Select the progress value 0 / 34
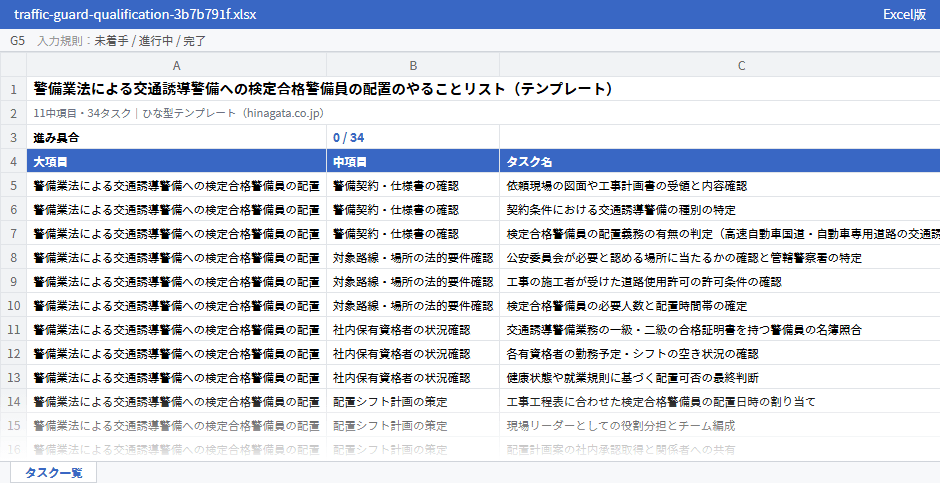Image resolution: width=940 pixels, height=483 pixels. (x=413, y=137)
